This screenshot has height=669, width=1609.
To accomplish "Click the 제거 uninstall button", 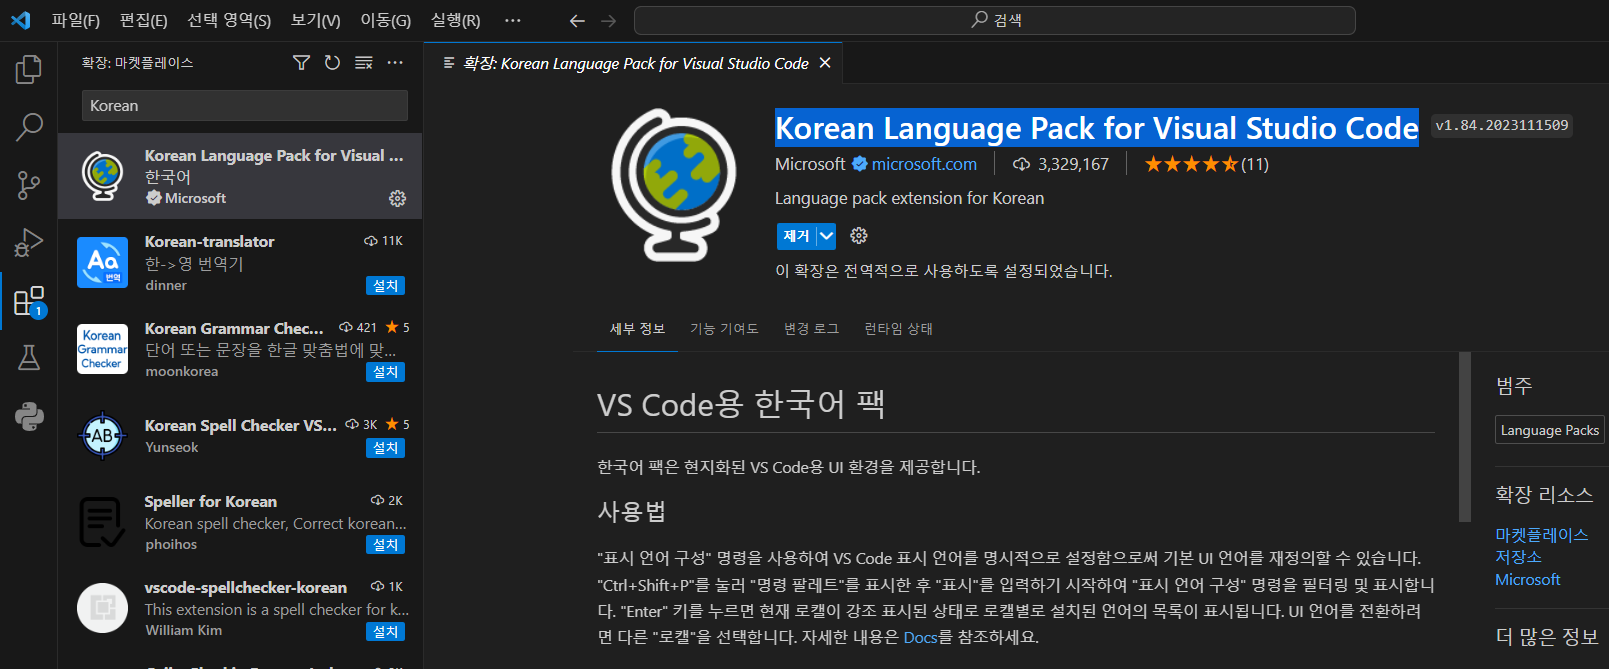I will pos(796,236).
